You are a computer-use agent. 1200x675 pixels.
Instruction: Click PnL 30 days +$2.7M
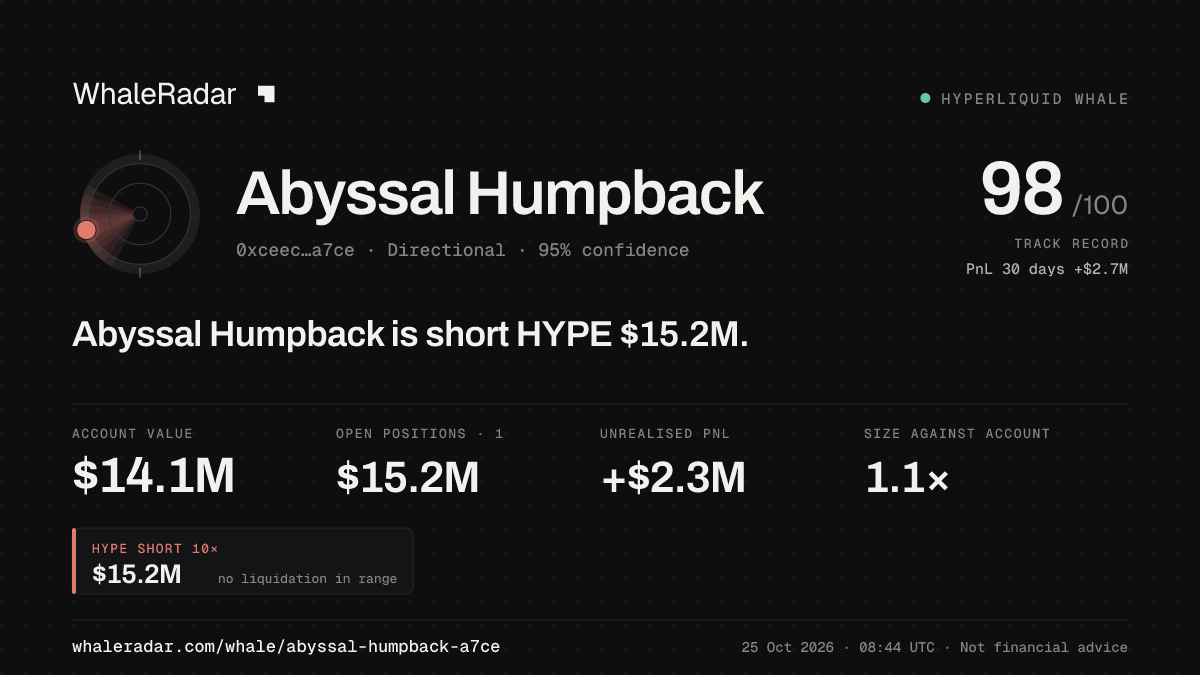pyautogui.click(x=1047, y=269)
